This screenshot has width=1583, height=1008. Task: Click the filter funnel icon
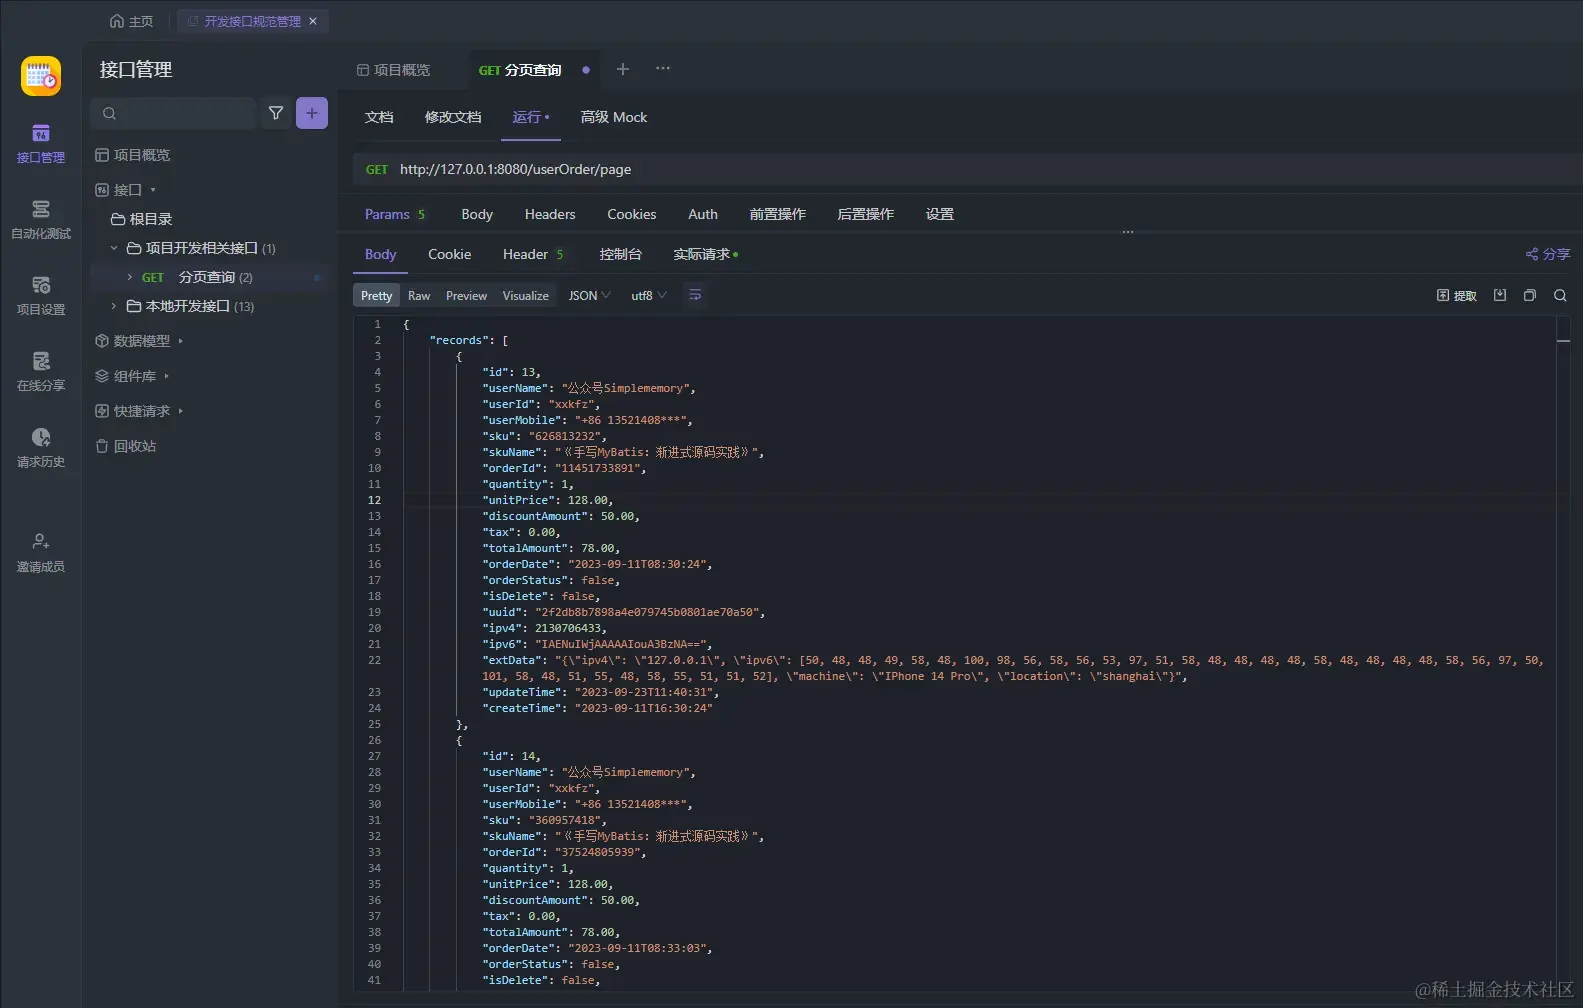click(276, 113)
